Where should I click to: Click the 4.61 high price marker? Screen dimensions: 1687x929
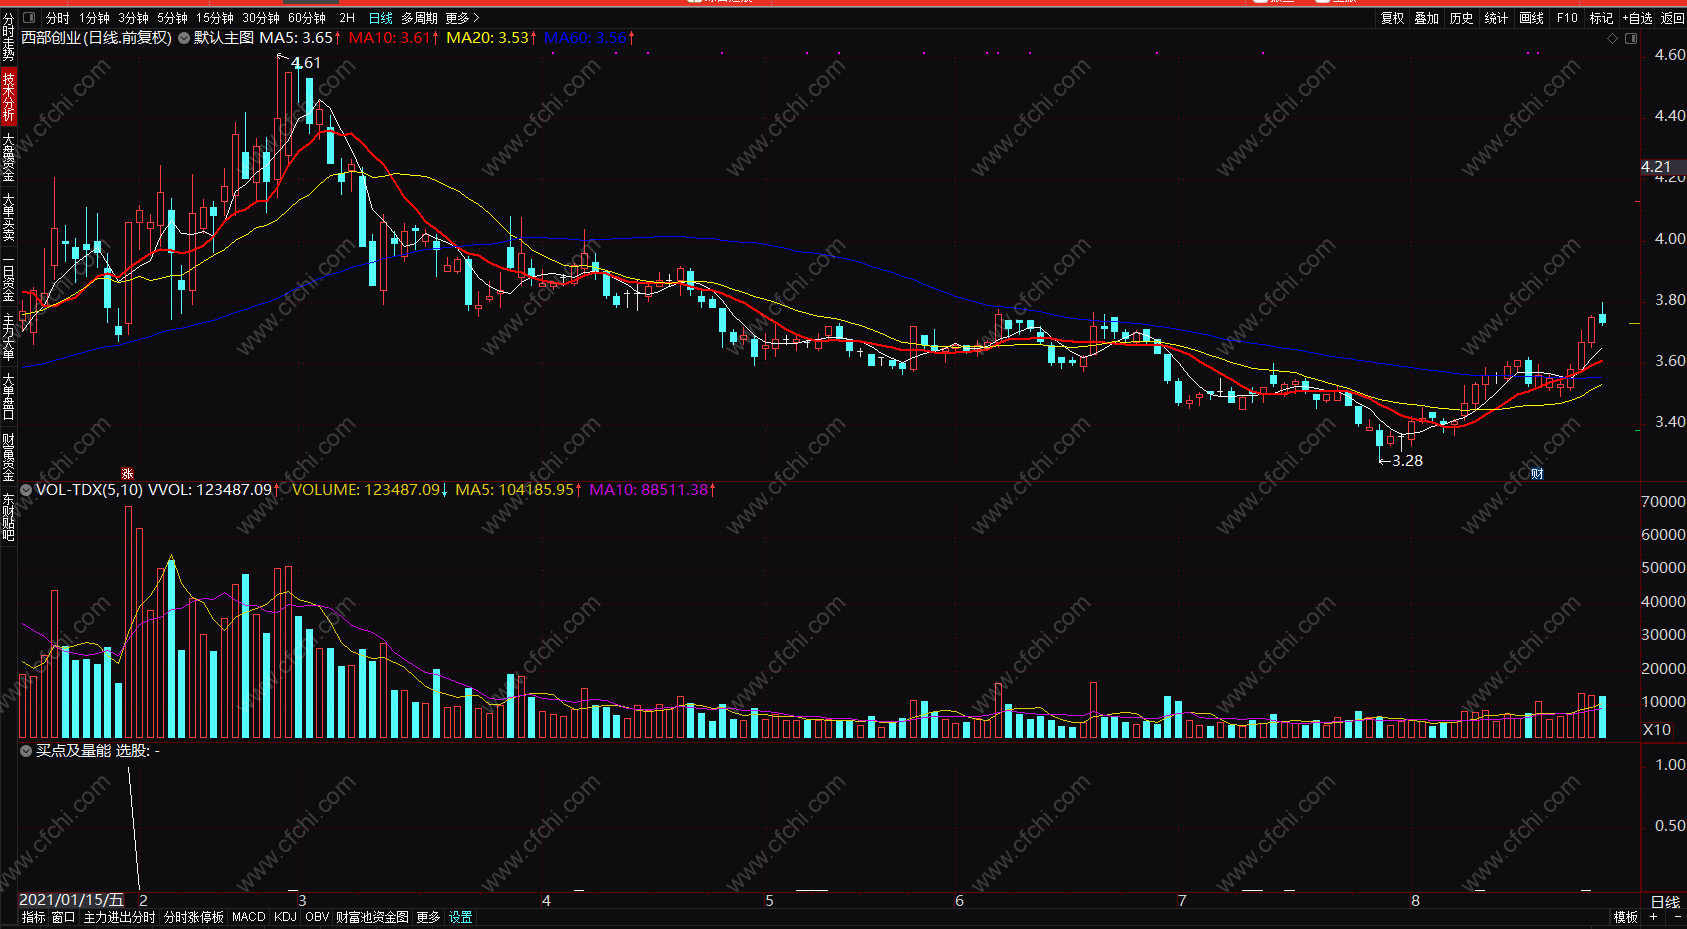click(306, 62)
